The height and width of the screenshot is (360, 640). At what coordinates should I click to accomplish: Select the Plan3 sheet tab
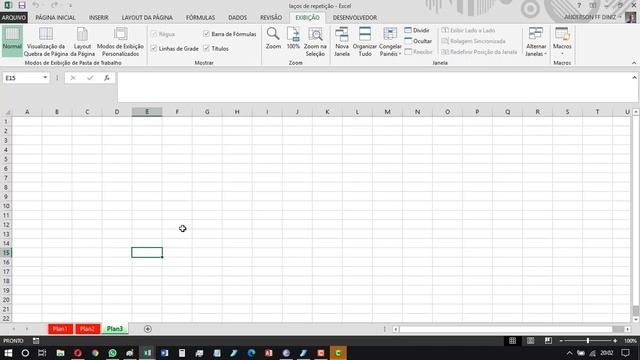115,329
